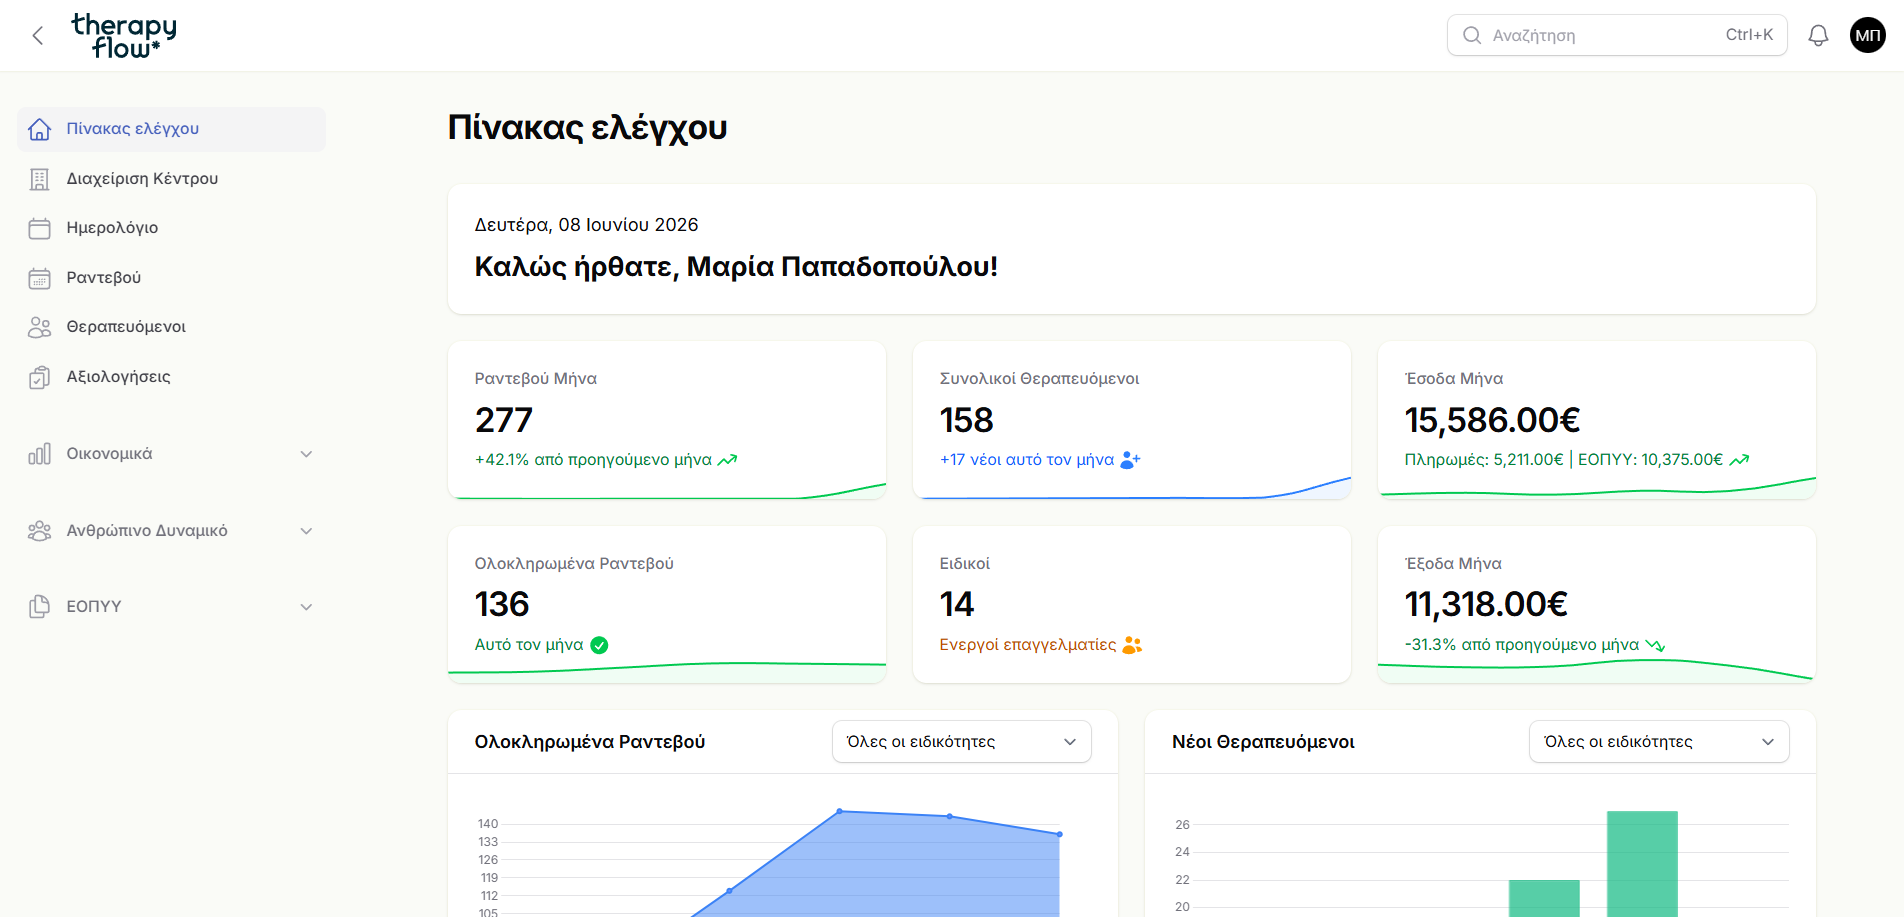Click the trend-up icon in Ραντεβού Μήνα card
1904x917 pixels.
(x=728, y=460)
